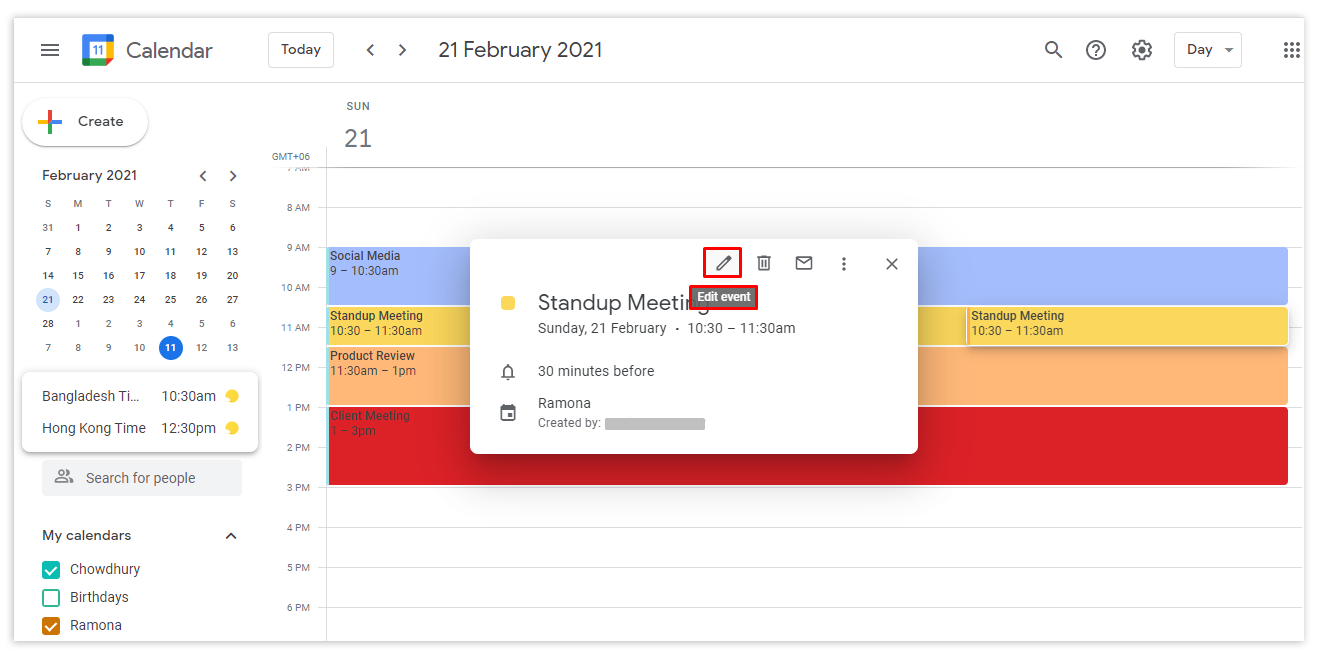Open the main menu hamburger icon
The image size is (1318, 658).
[x=50, y=50]
